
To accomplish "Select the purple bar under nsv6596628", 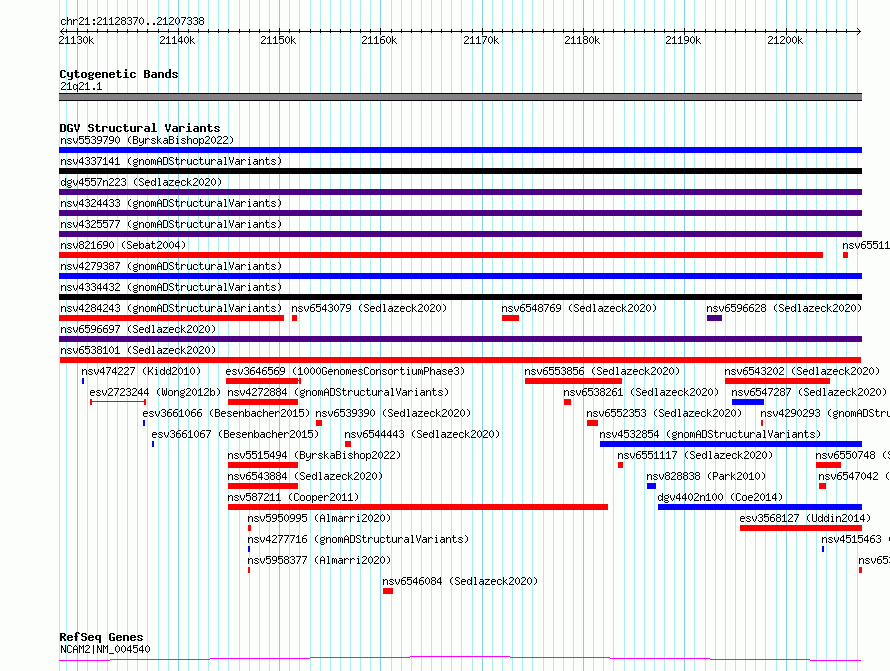I will pos(715,318).
